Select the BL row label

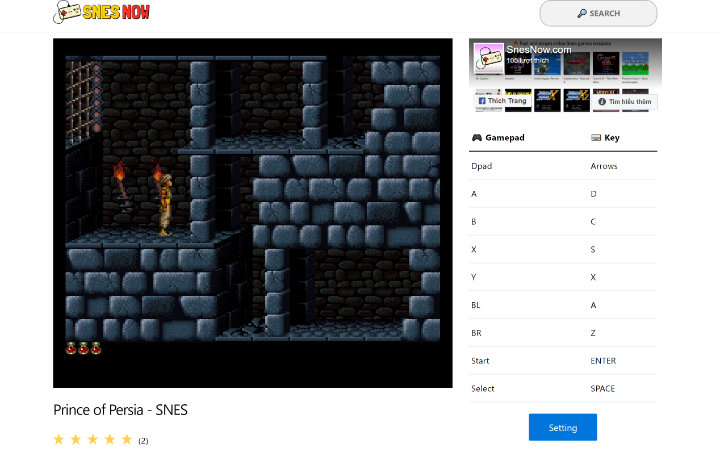(476, 305)
